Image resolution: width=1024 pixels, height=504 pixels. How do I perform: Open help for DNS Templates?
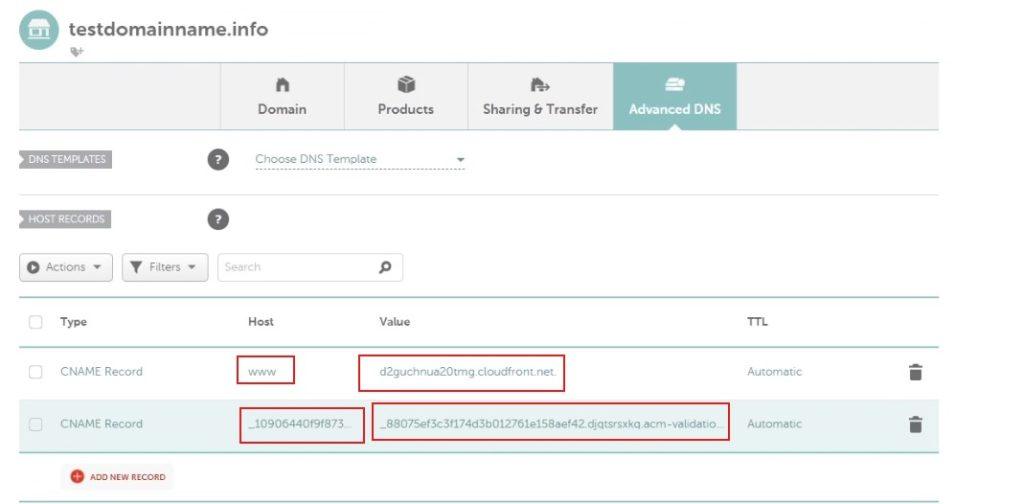pos(218,159)
